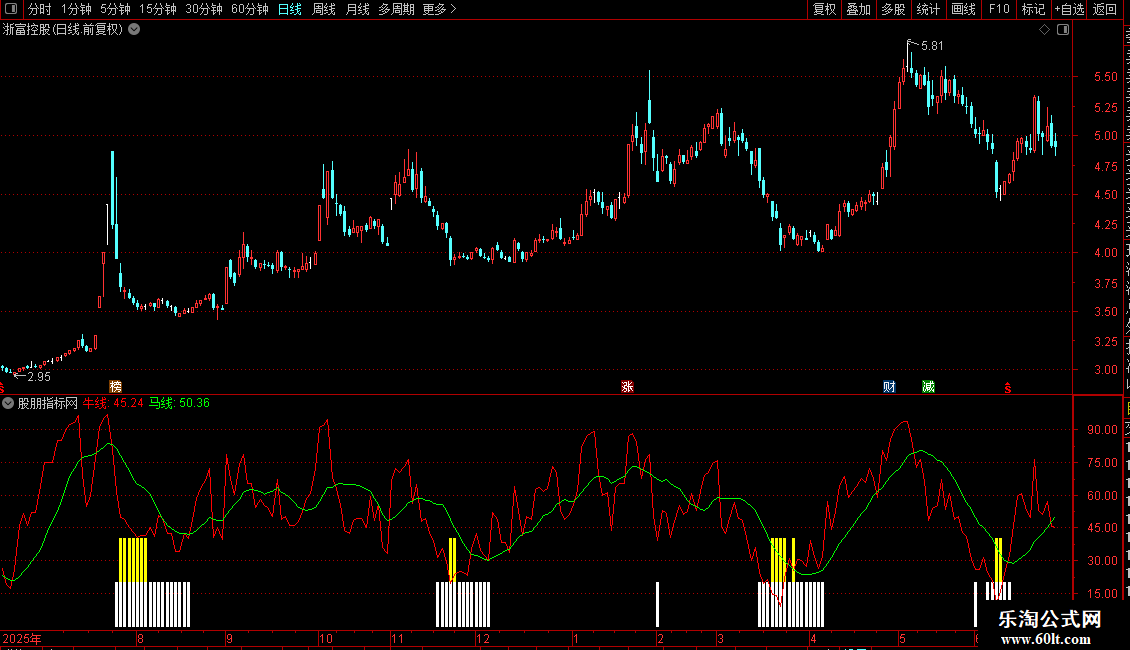1130x650 pixels.
Task: Click the 马线: 50.36 readout
Action: pyautogui.click(x=179, y=404)
